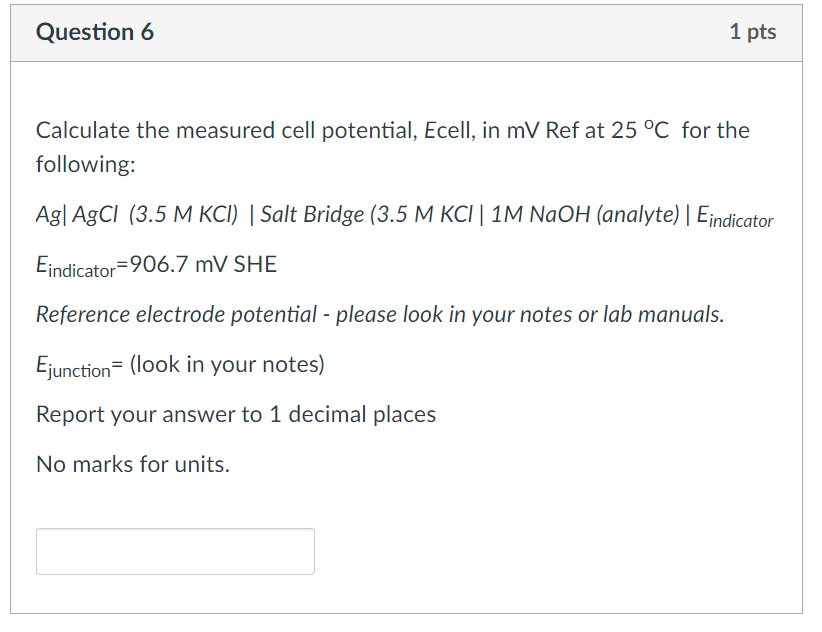Click the empty answer input box
Image resolution: width=822 pixels, height=632 pixels.
175,551
